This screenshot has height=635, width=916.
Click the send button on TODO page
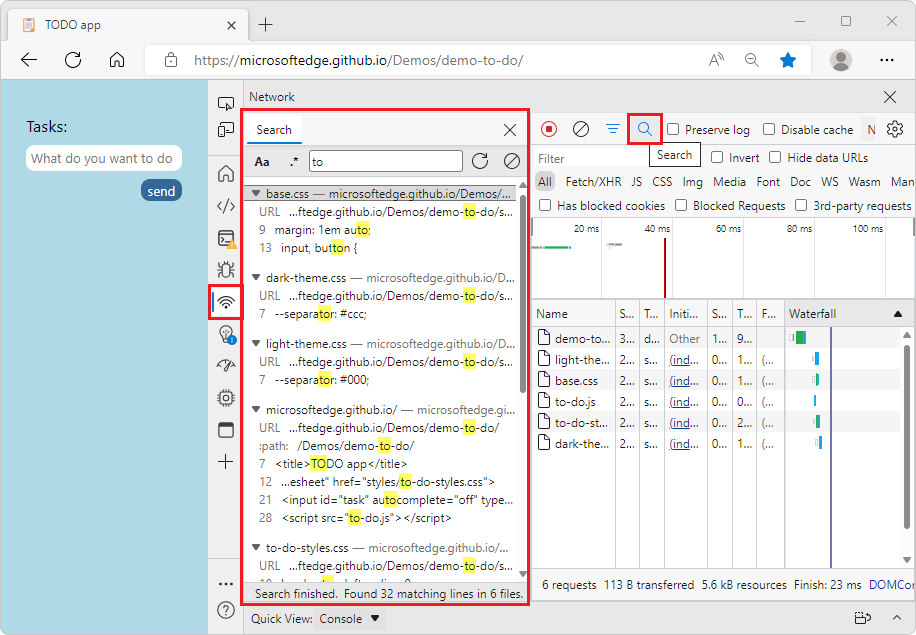point(161,191)
